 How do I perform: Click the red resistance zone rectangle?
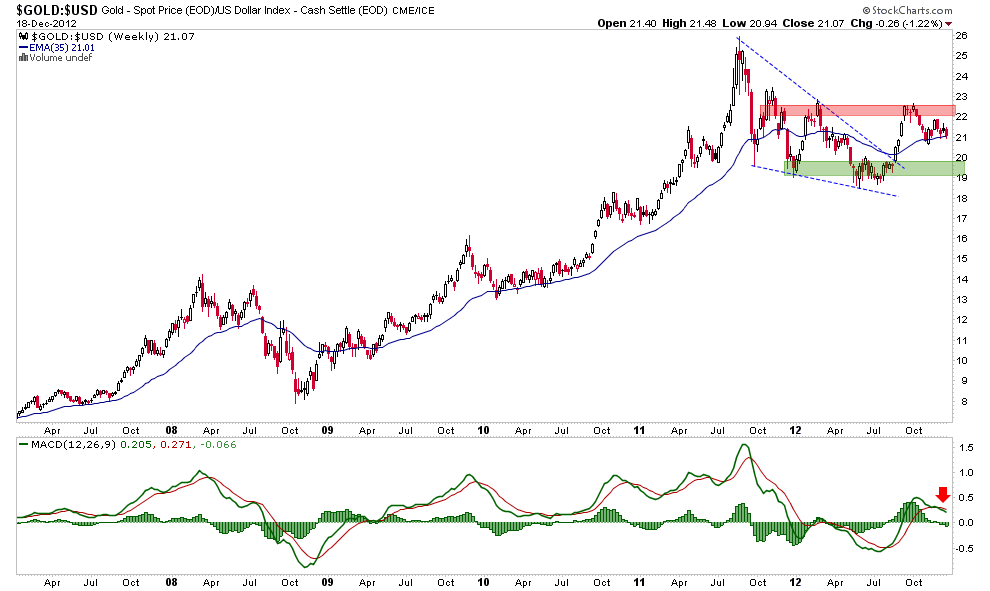tap(857, 110)
